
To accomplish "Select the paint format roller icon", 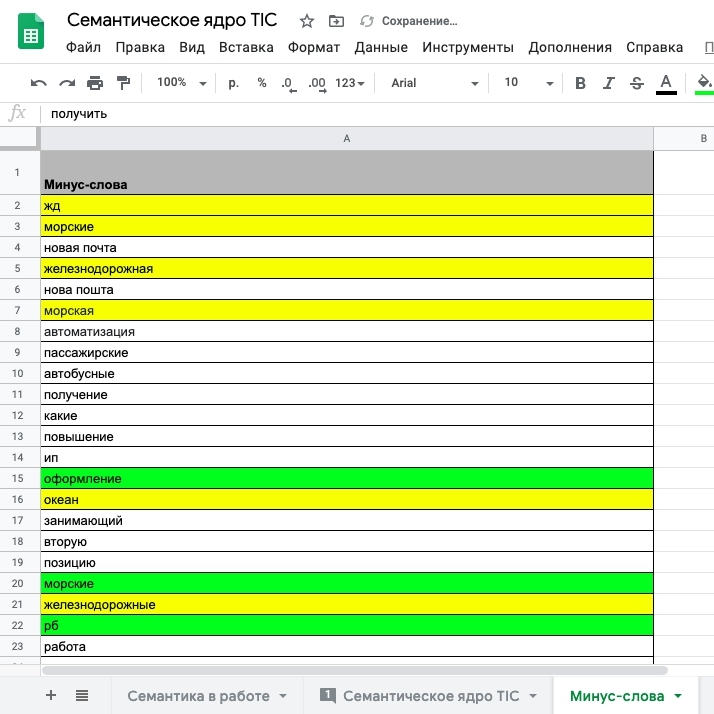I will tap(123, 83).
